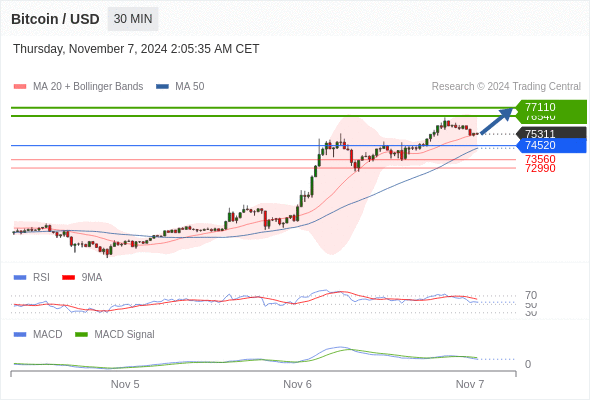The width and height of the screenshot is (590, 400).
Task: Click the blue RSI legend swatch
Action: 20,278
